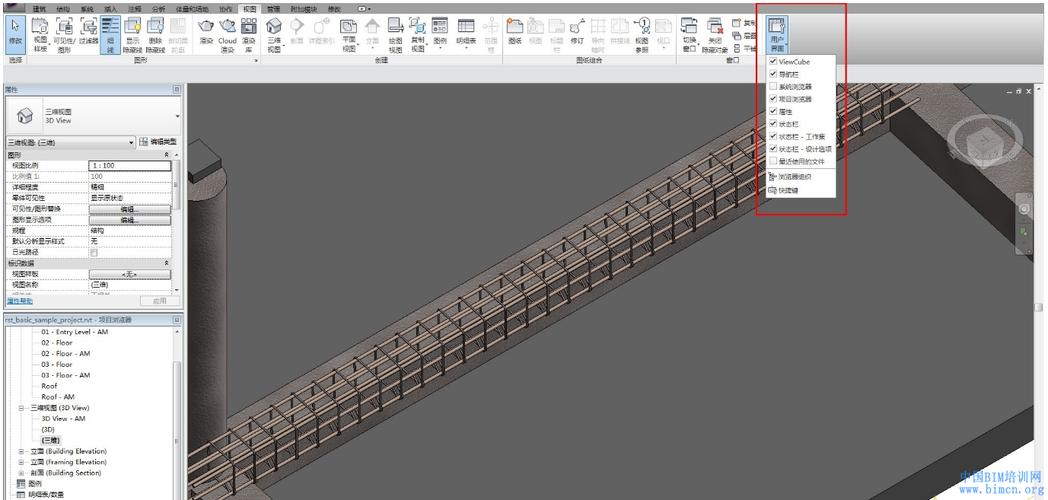Toggle 导航栏 (Navigation Bar) checkbox
This screenshot has width=1048, height=500.
click(x=773, y=74)
